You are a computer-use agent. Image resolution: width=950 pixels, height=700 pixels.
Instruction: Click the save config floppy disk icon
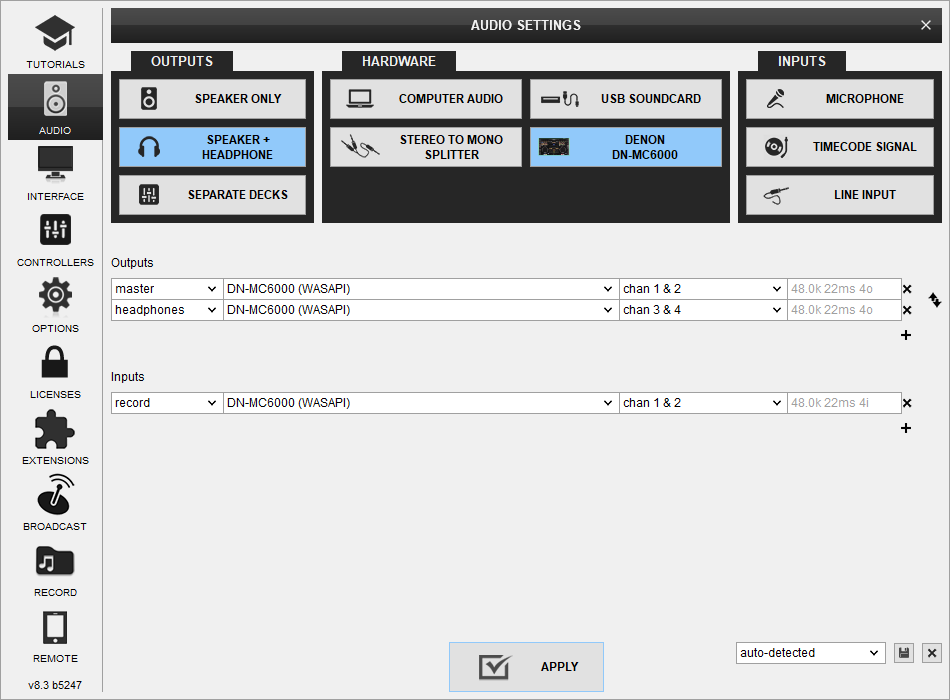tap(904, 653)
